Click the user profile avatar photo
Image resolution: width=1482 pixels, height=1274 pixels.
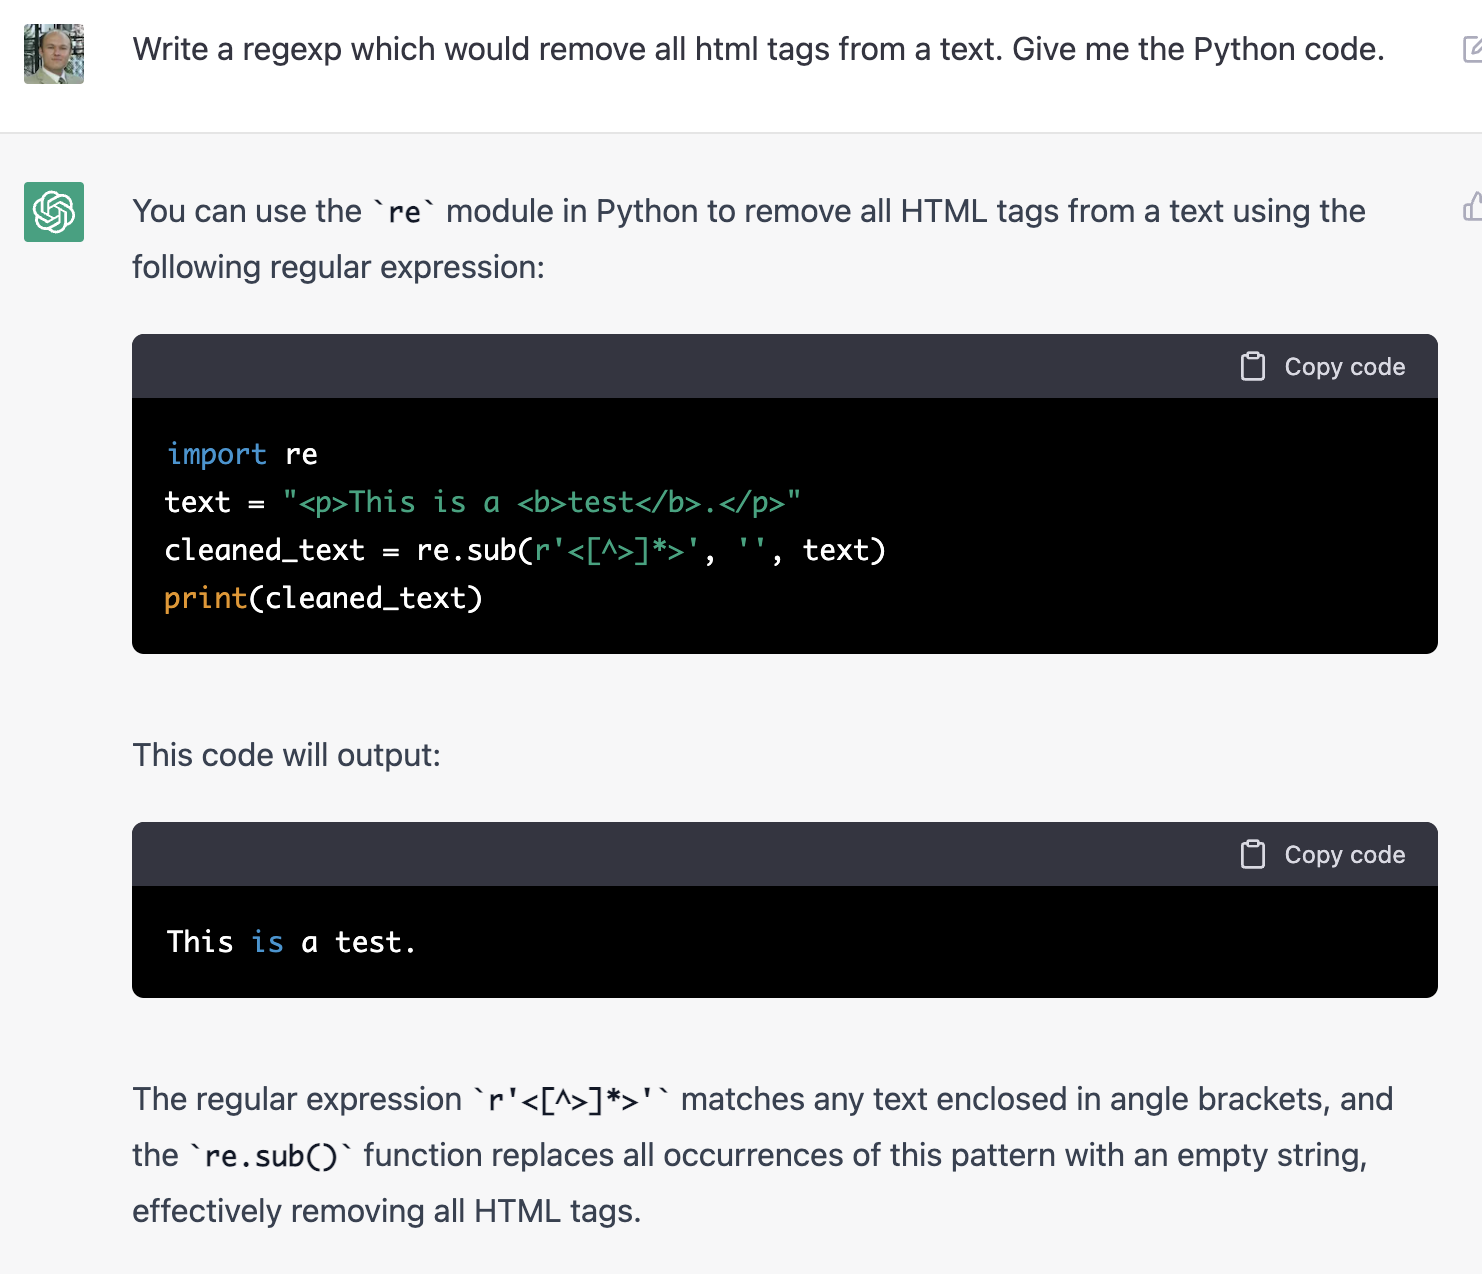point(54,54)
